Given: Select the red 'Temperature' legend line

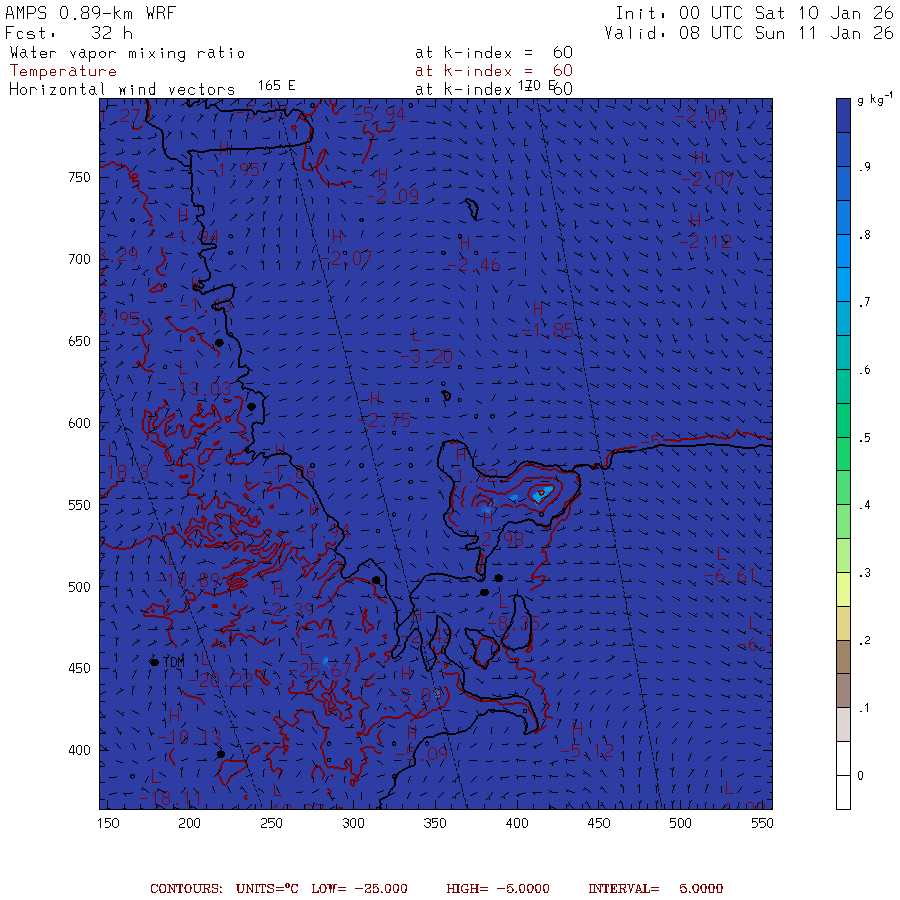Looking at the screenshot, I should click(63, 71).
